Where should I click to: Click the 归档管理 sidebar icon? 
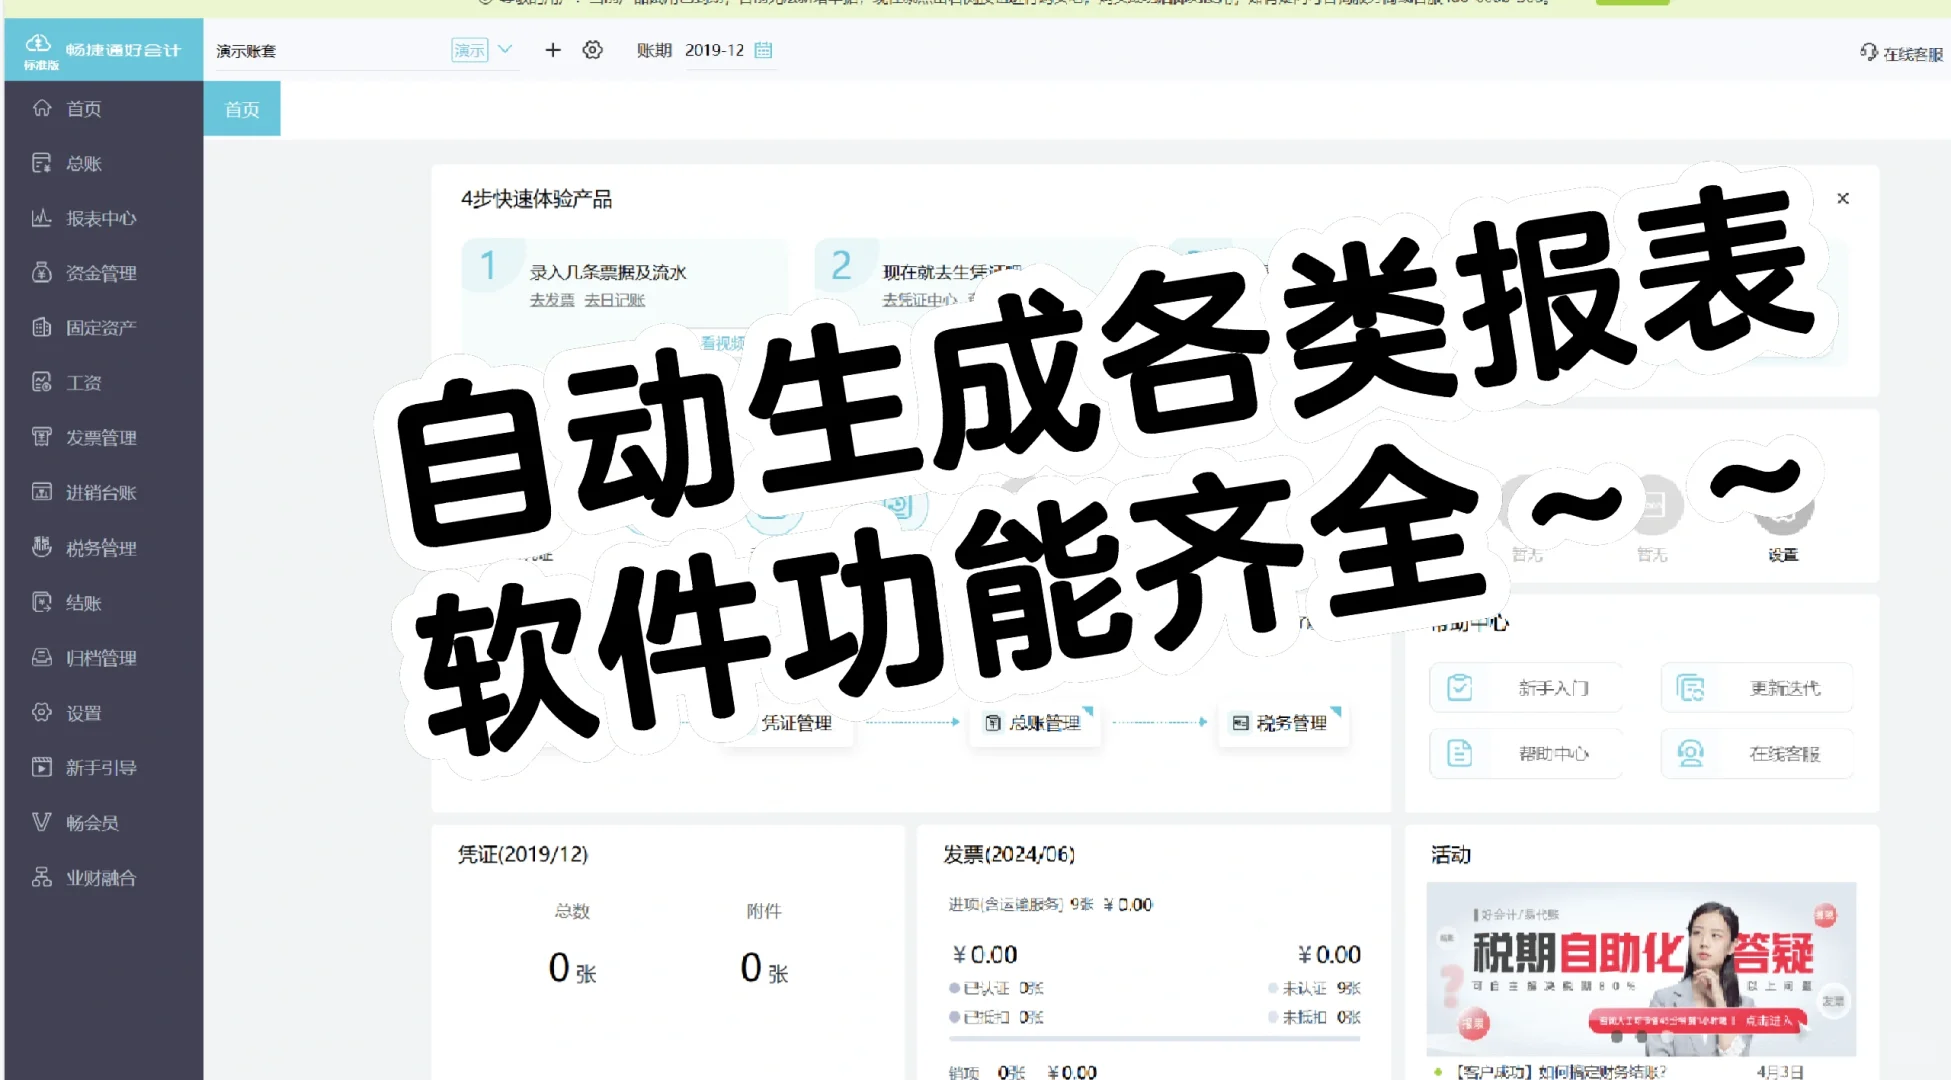42,657
